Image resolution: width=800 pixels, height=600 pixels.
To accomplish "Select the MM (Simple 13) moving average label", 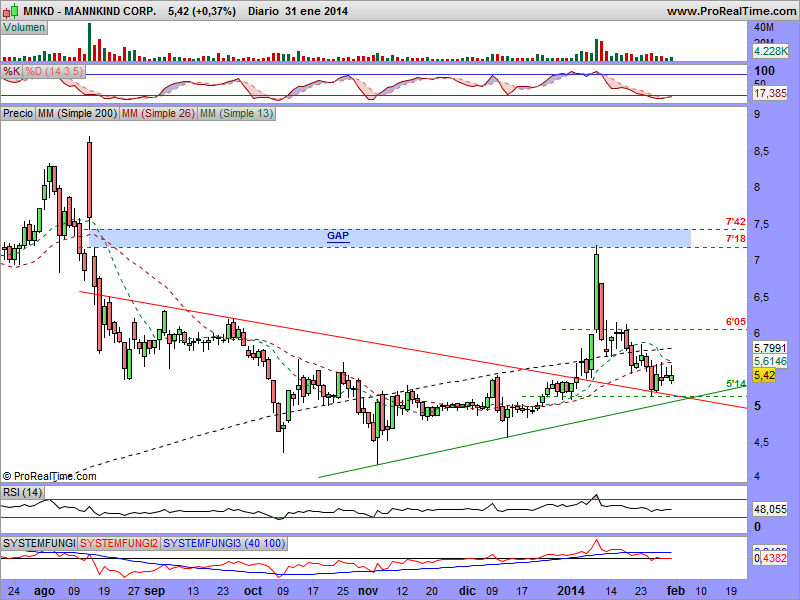I will 236,113.
